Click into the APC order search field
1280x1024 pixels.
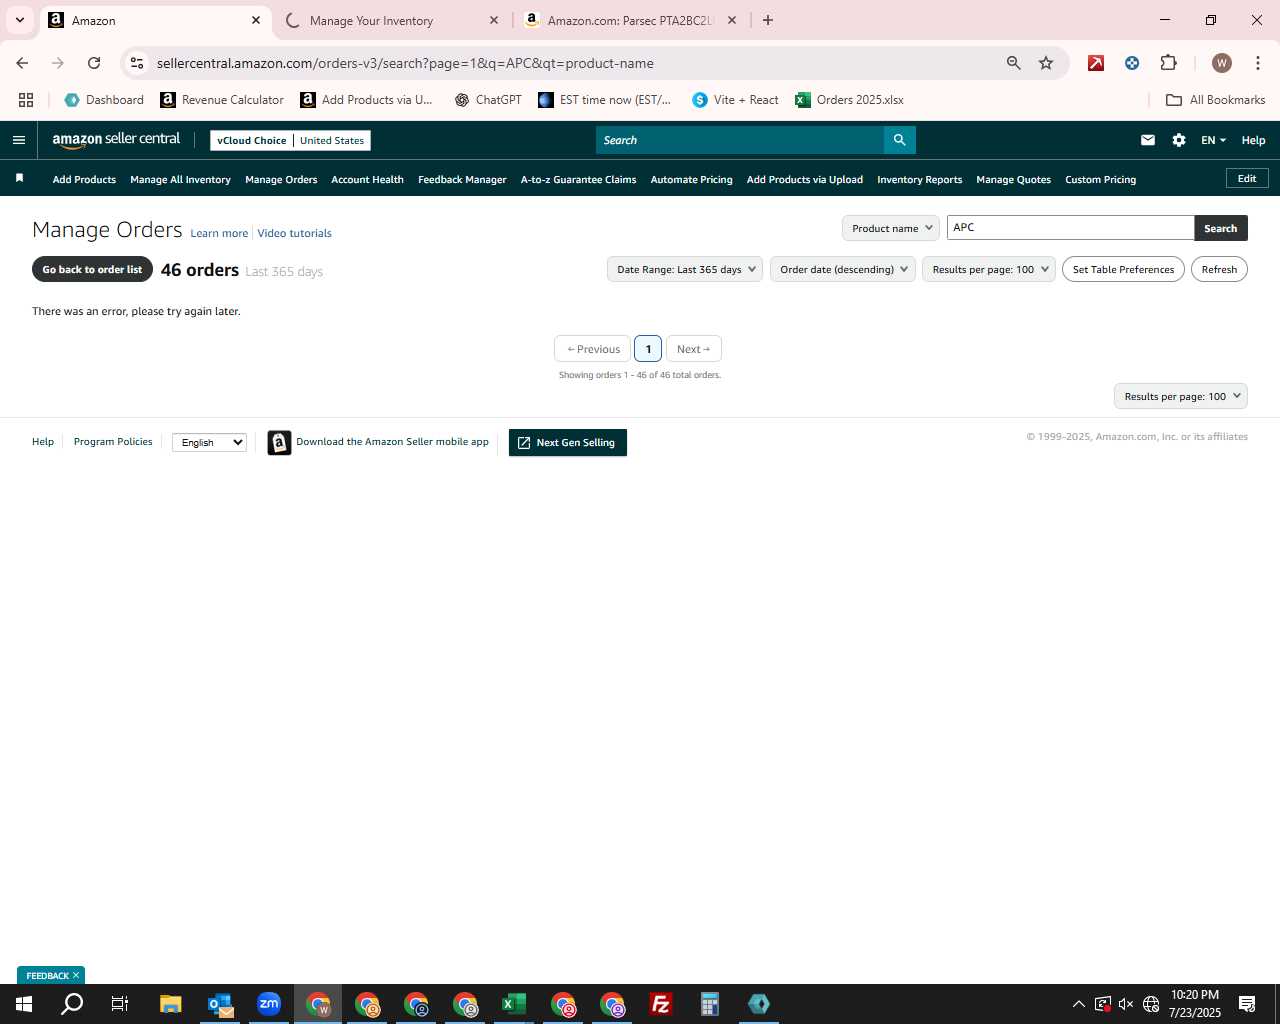tap(1070, 228)
